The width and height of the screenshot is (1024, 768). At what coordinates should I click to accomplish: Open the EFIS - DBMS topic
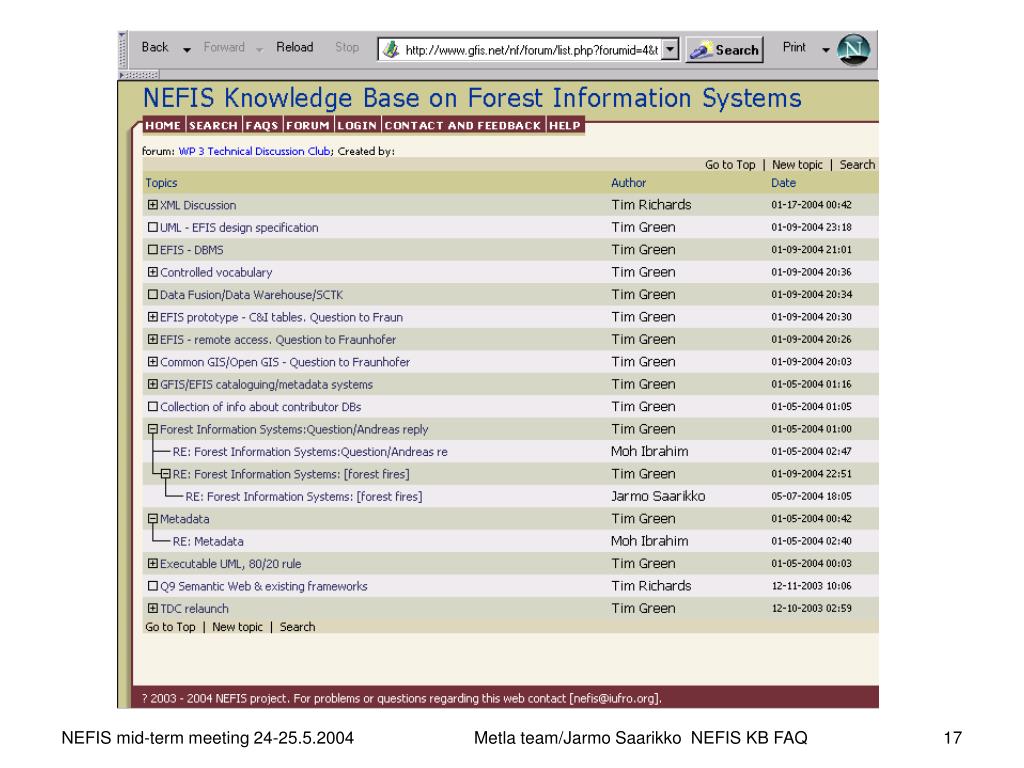(x=191, y=249)
